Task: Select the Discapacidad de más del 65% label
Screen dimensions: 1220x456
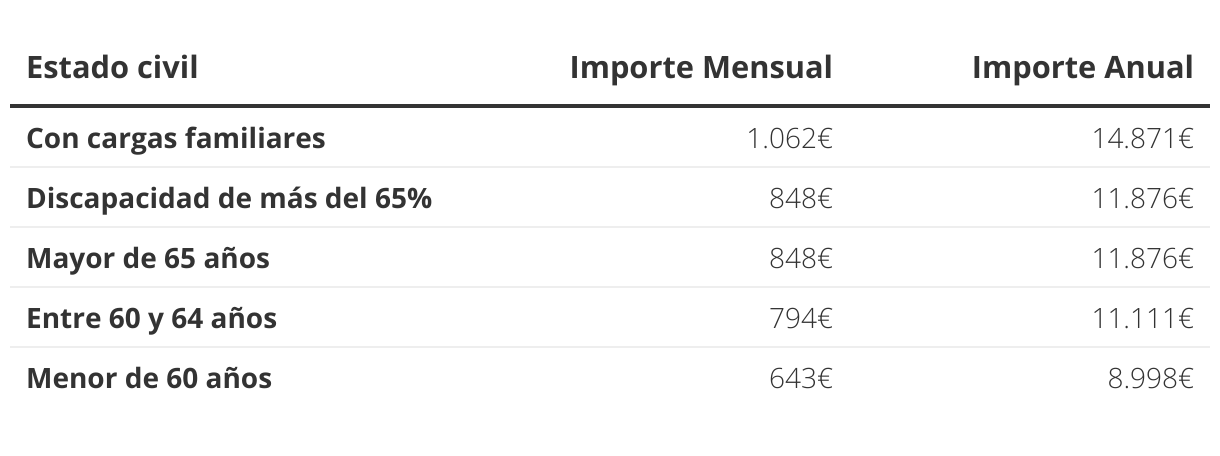Action: [229, 198]
